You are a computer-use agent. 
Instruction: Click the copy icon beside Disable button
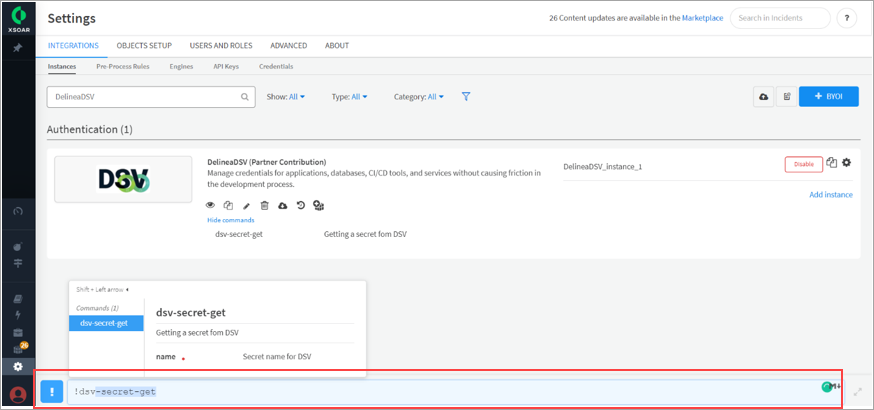click(x=831, y=163)
